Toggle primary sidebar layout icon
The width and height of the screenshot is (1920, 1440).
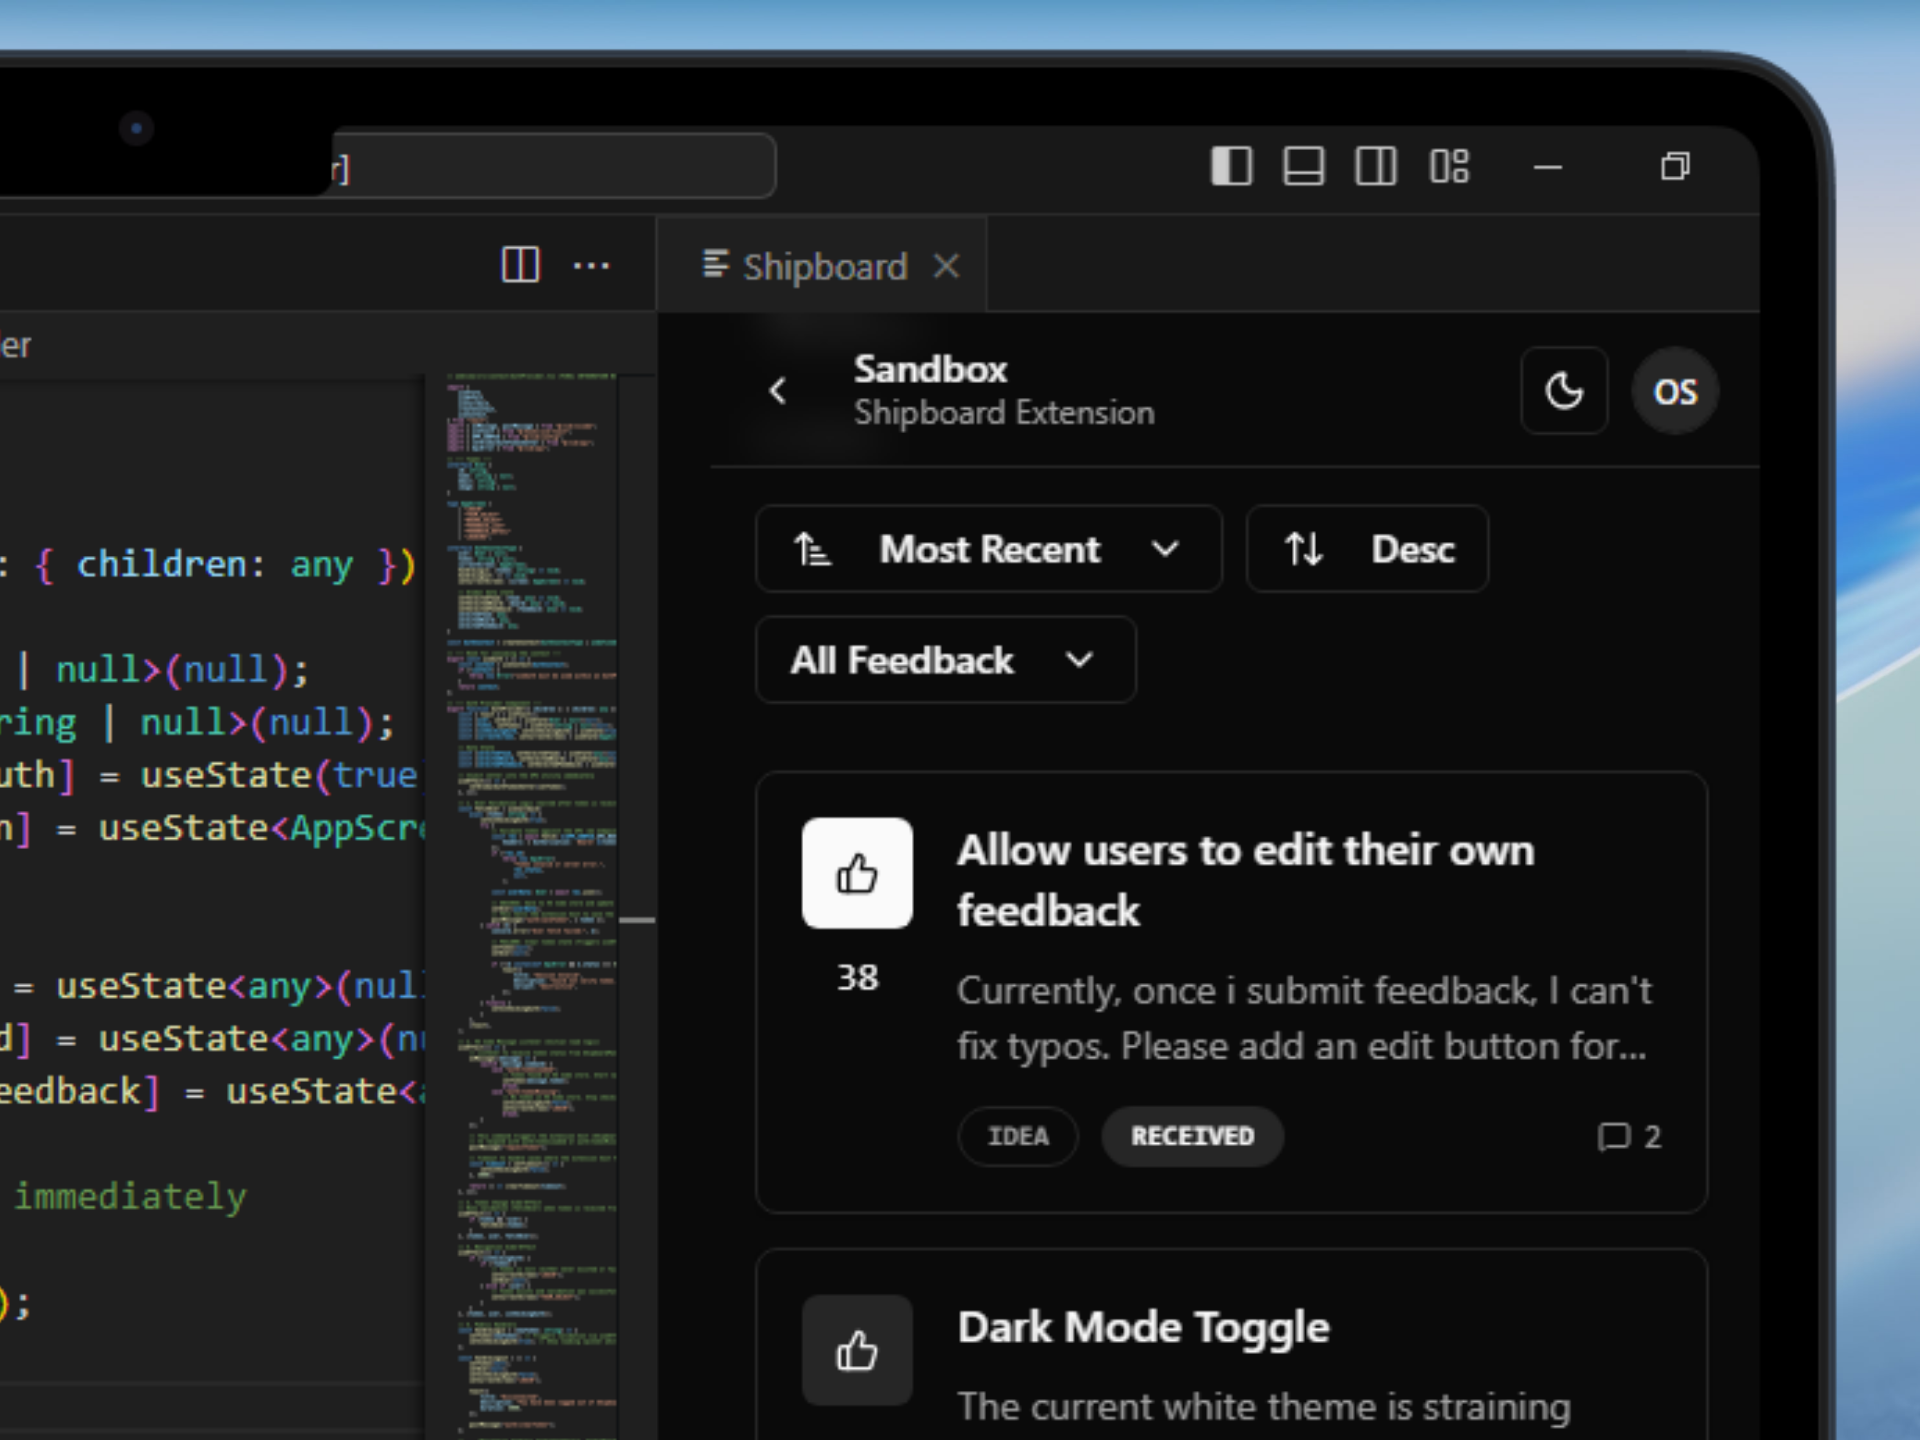click(x=1231, y=166)
